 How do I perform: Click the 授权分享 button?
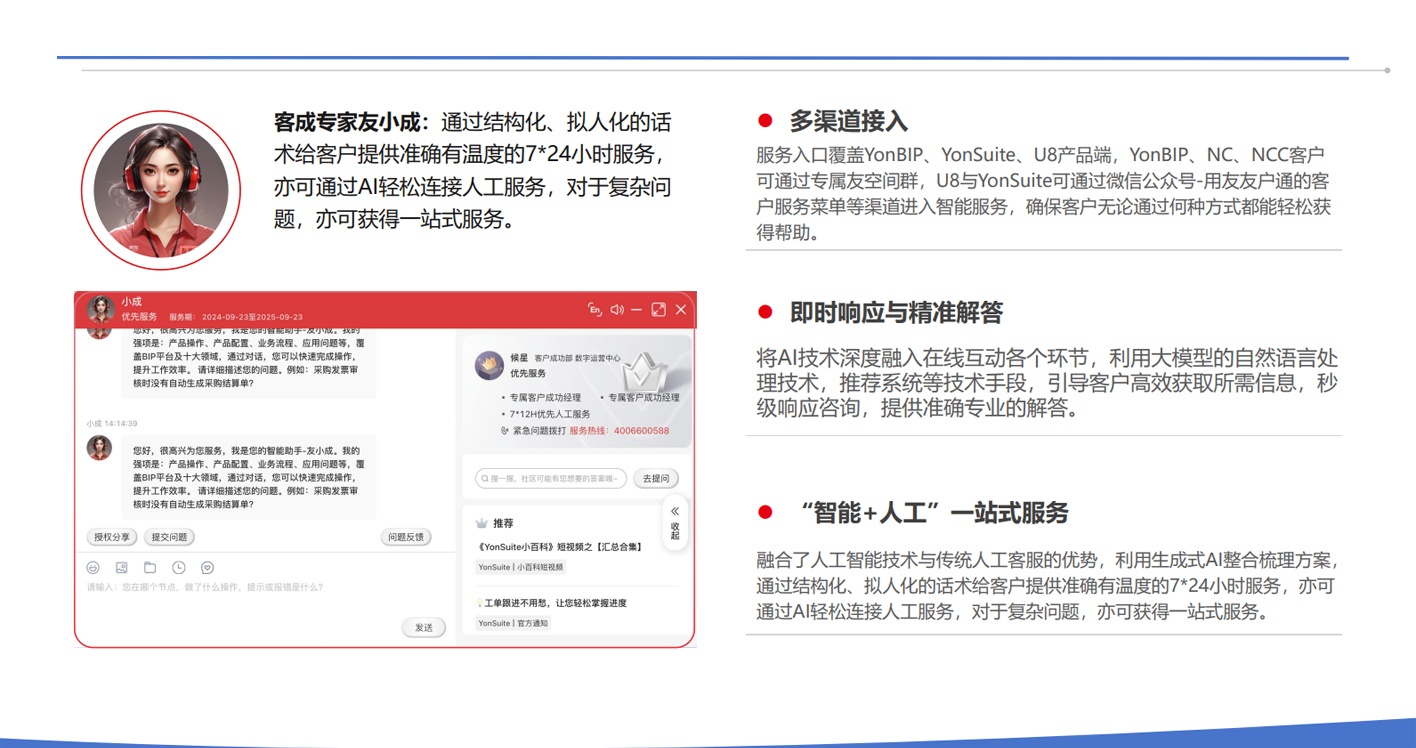112,537
